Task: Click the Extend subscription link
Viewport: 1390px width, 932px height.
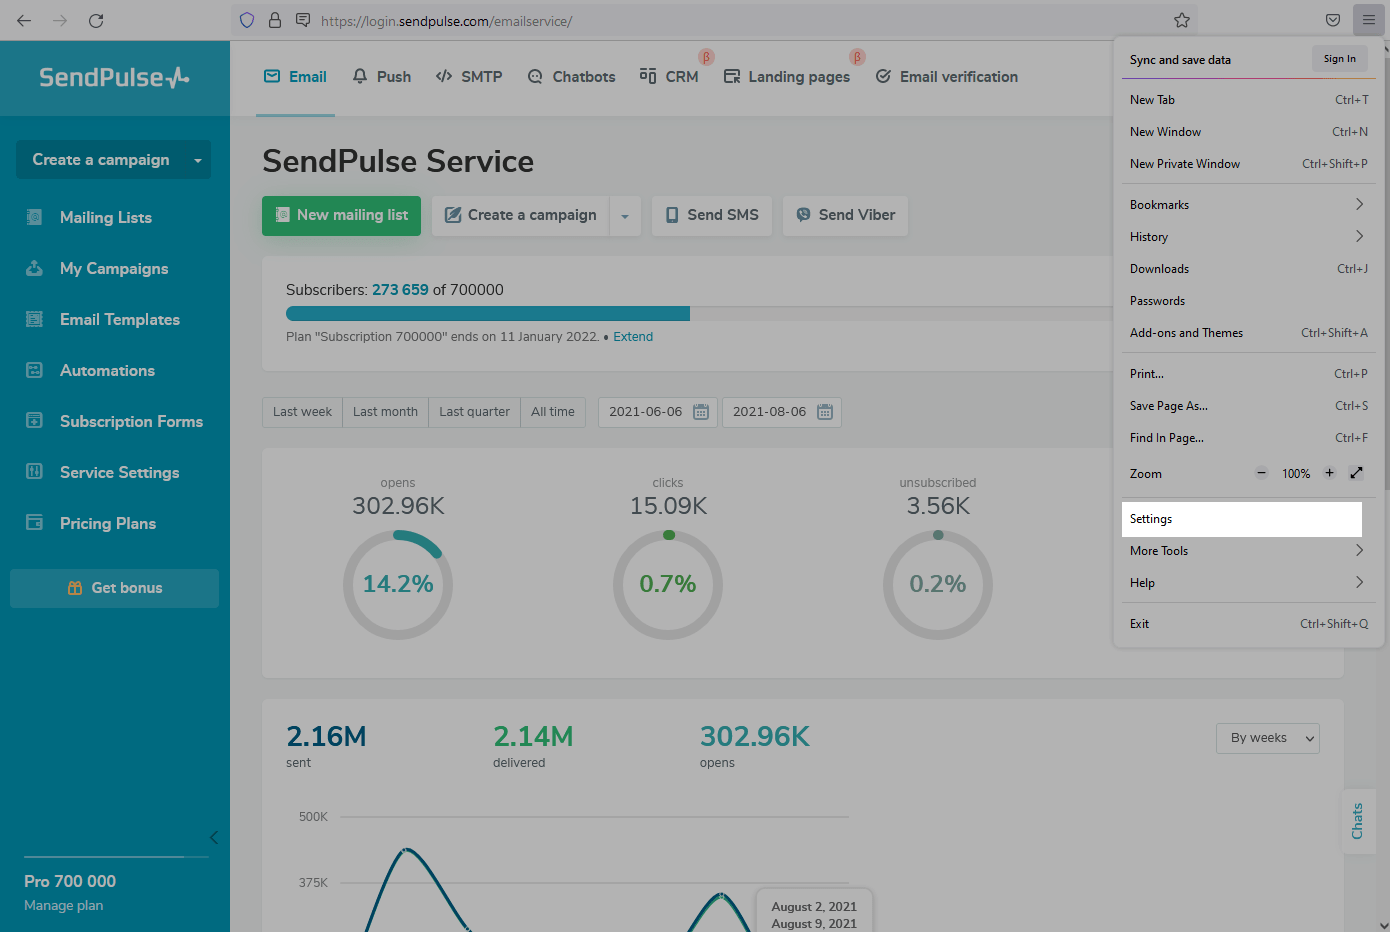Action: click(x=633, y=337)
